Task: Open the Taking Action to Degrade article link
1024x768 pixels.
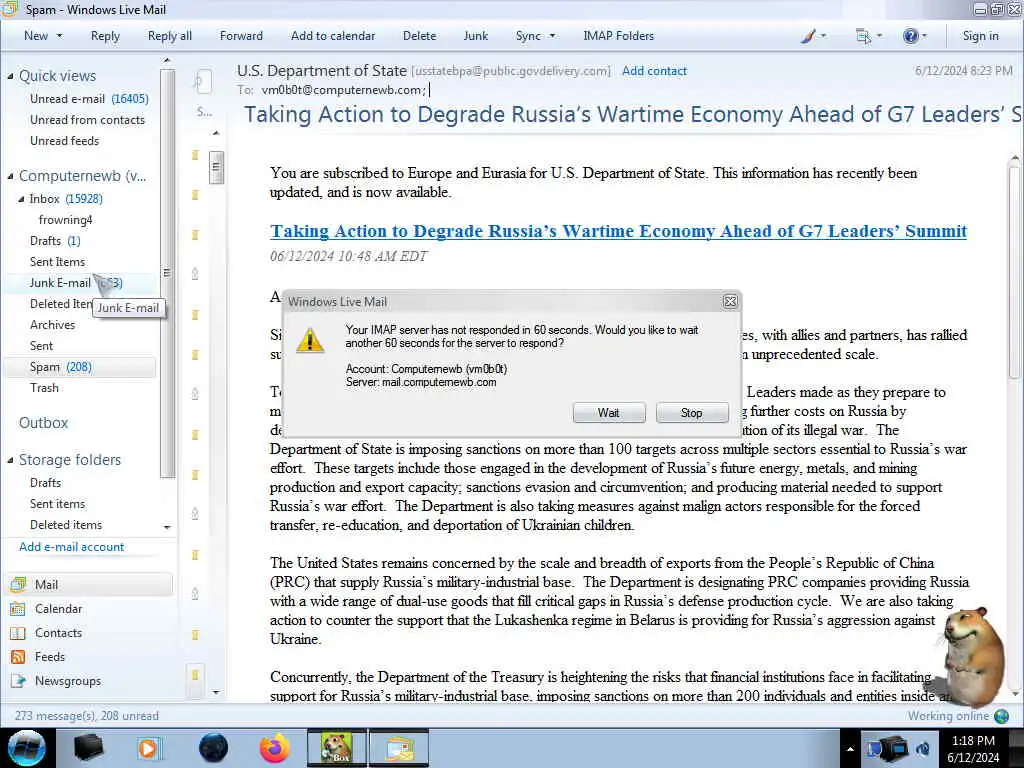Action: tap(618, 231)
